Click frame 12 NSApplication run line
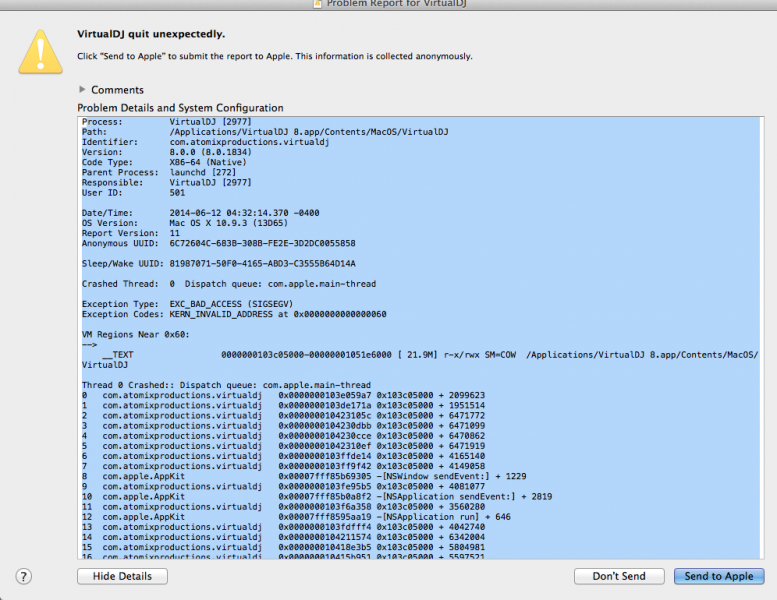 pyautogui.click(x=296, y=517)
